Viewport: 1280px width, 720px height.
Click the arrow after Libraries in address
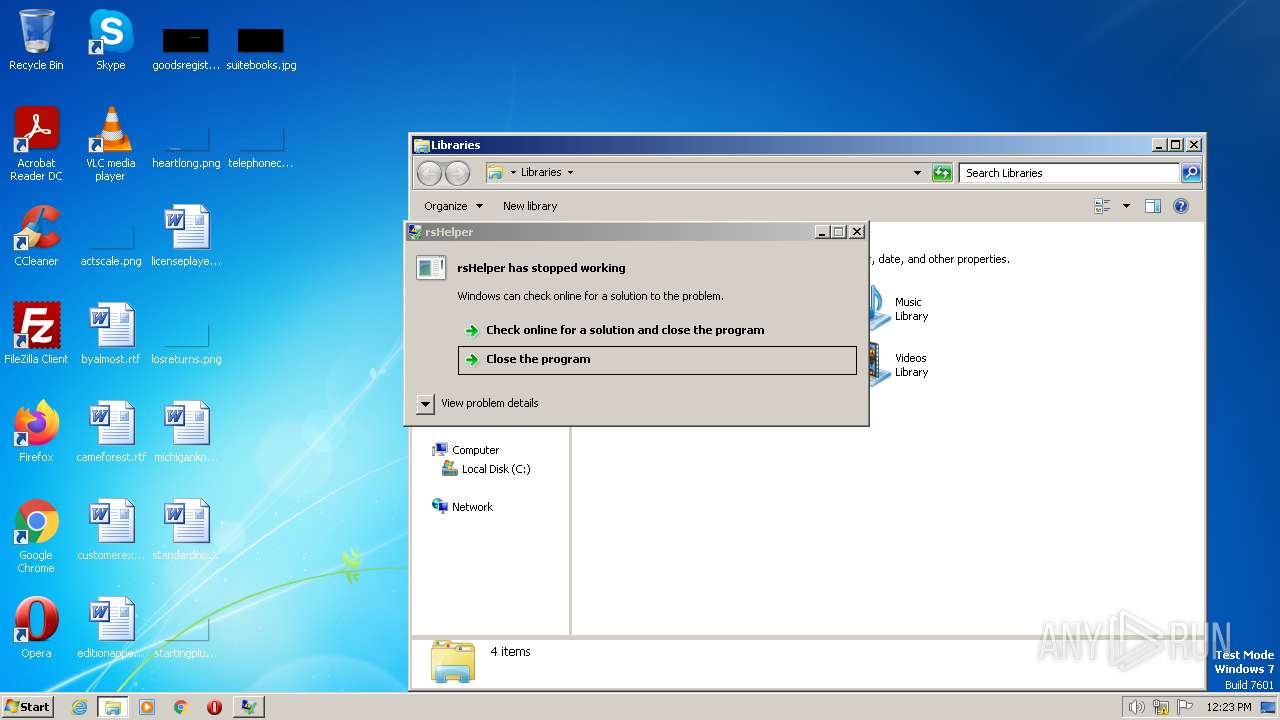click(x=570, y=172)
